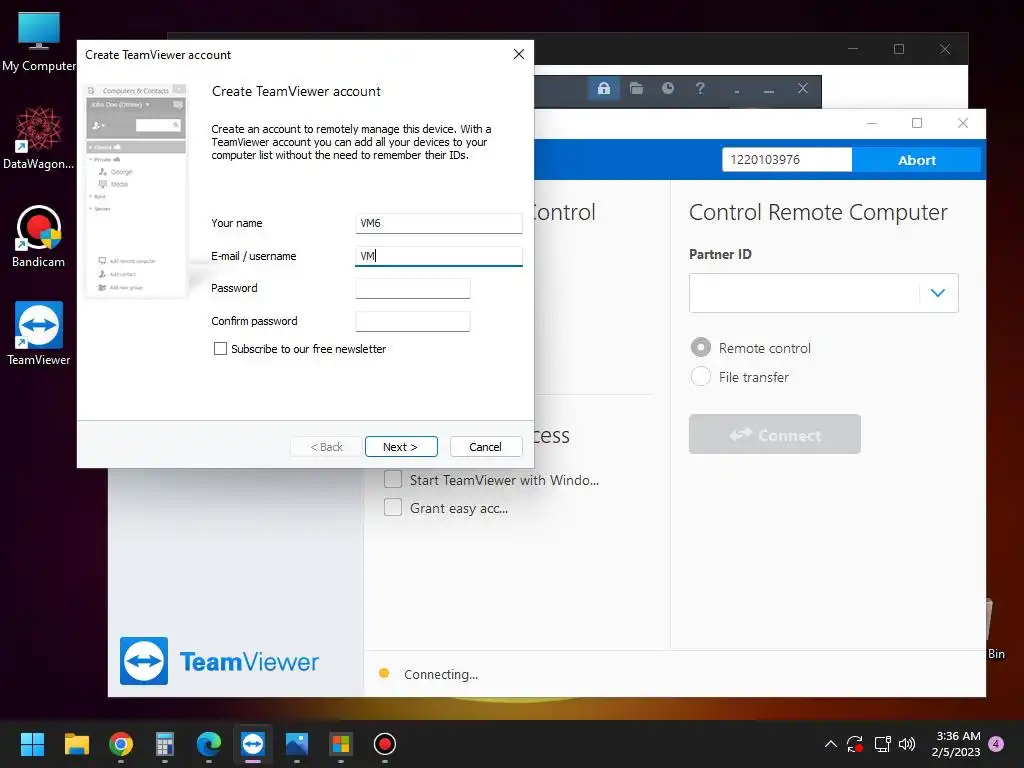Close the session toolbar with its X icon

pos(803,88)
